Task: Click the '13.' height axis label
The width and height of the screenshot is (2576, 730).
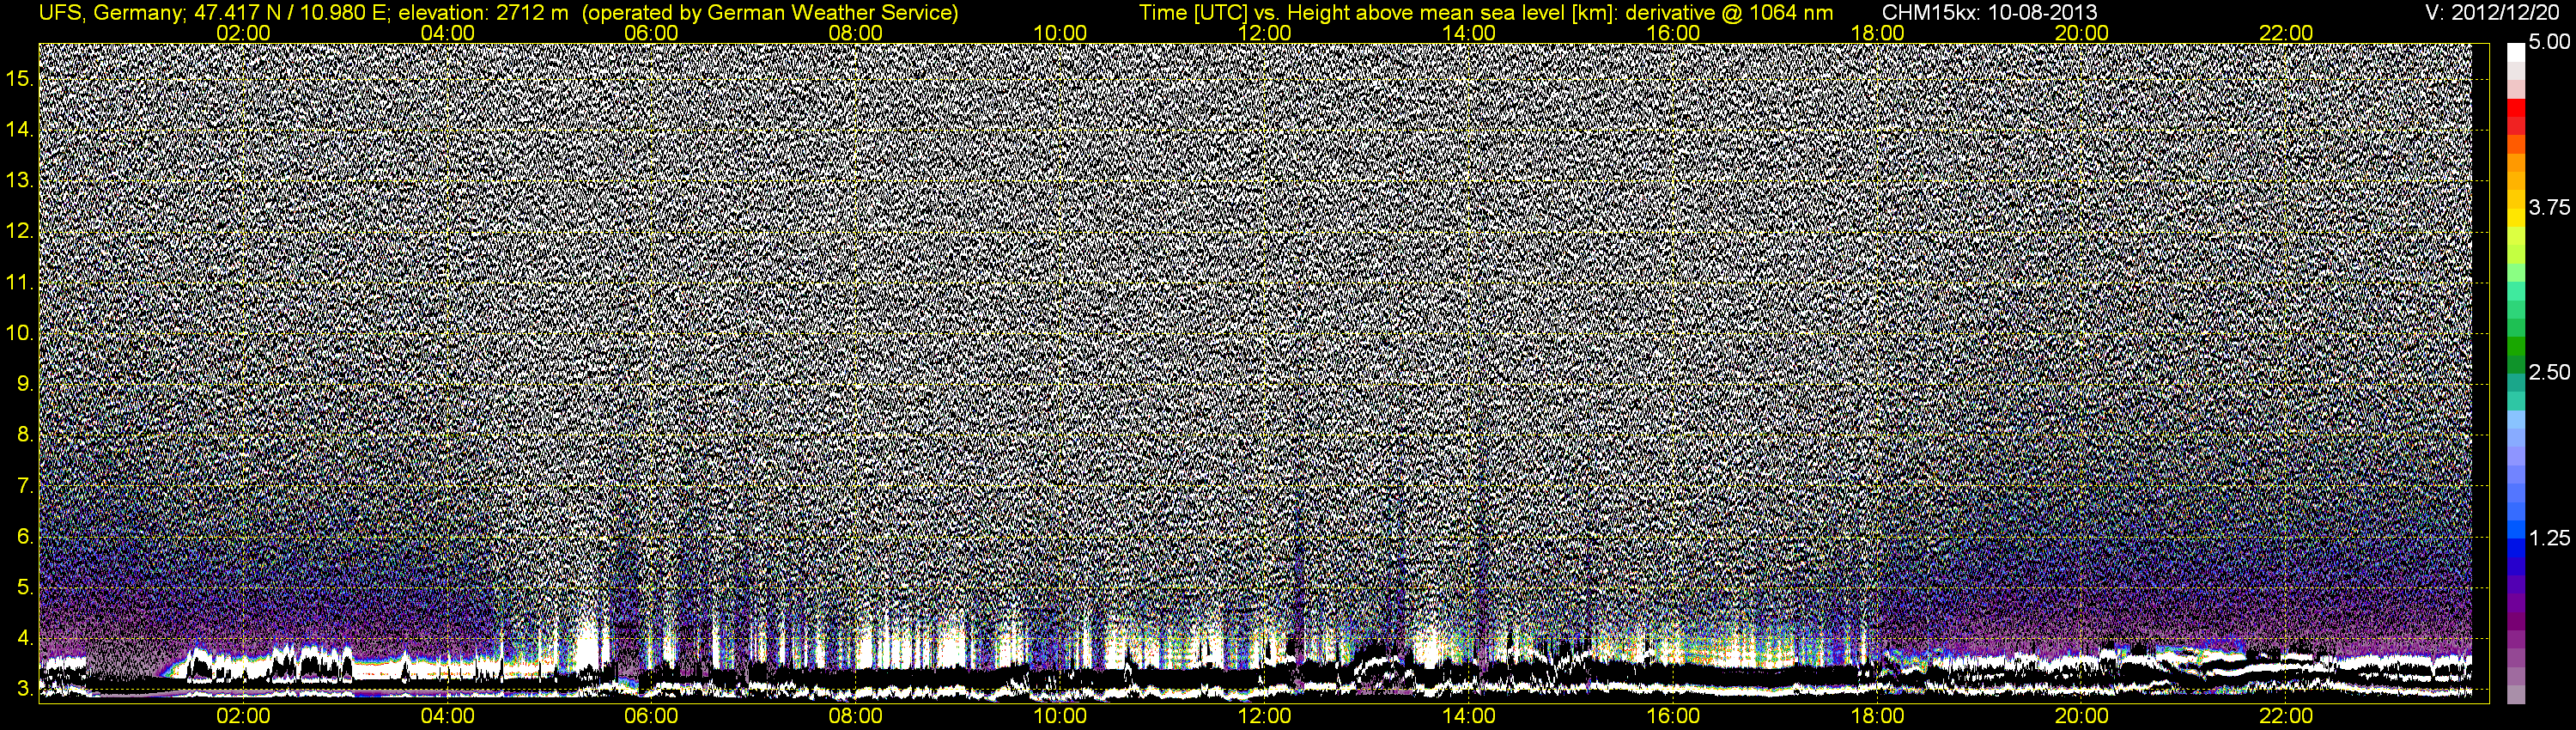Action: coord(21,180)
